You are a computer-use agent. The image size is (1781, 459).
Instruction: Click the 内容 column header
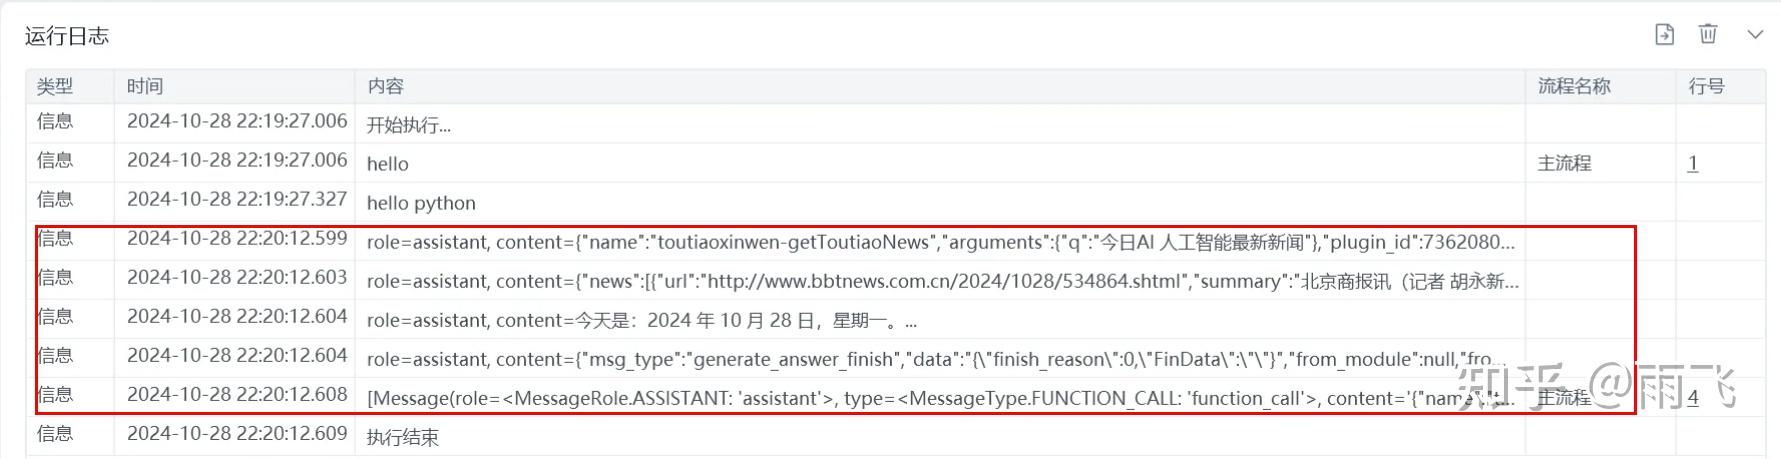pos(385,86)
